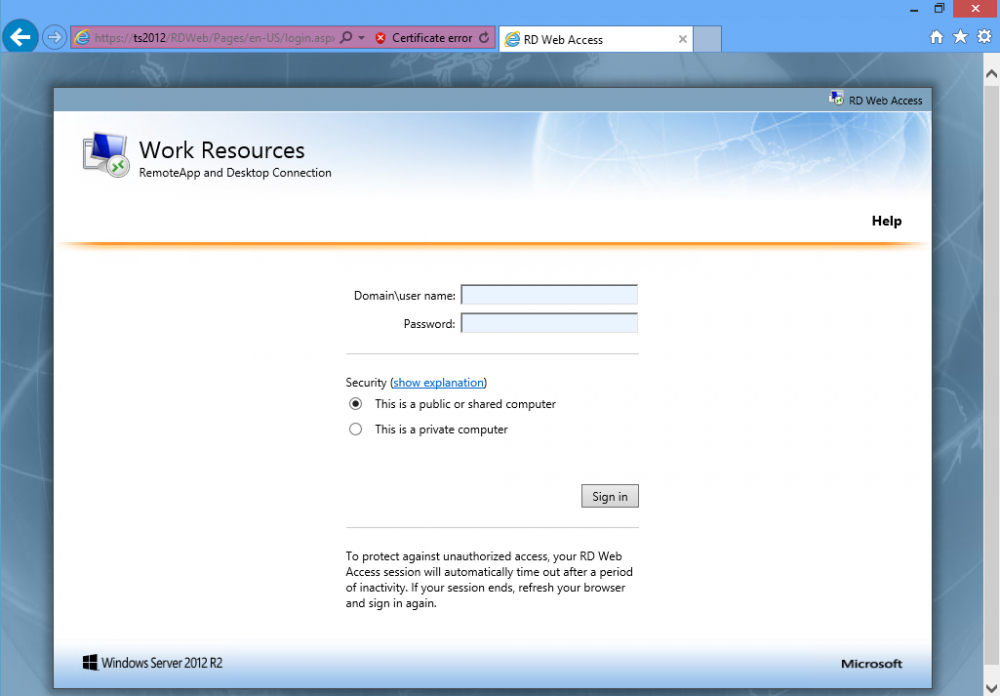This screenshot has height=696, width=1000.
Task: Click the Work Resources computer logo icon
Action: [106, 154]
